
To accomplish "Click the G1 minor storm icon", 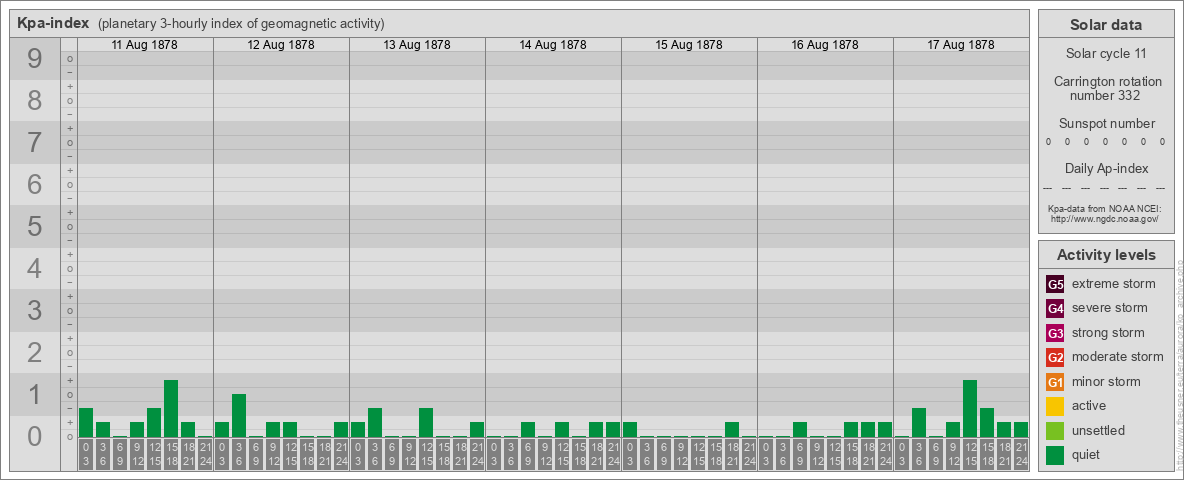I will coord(1055,382).
